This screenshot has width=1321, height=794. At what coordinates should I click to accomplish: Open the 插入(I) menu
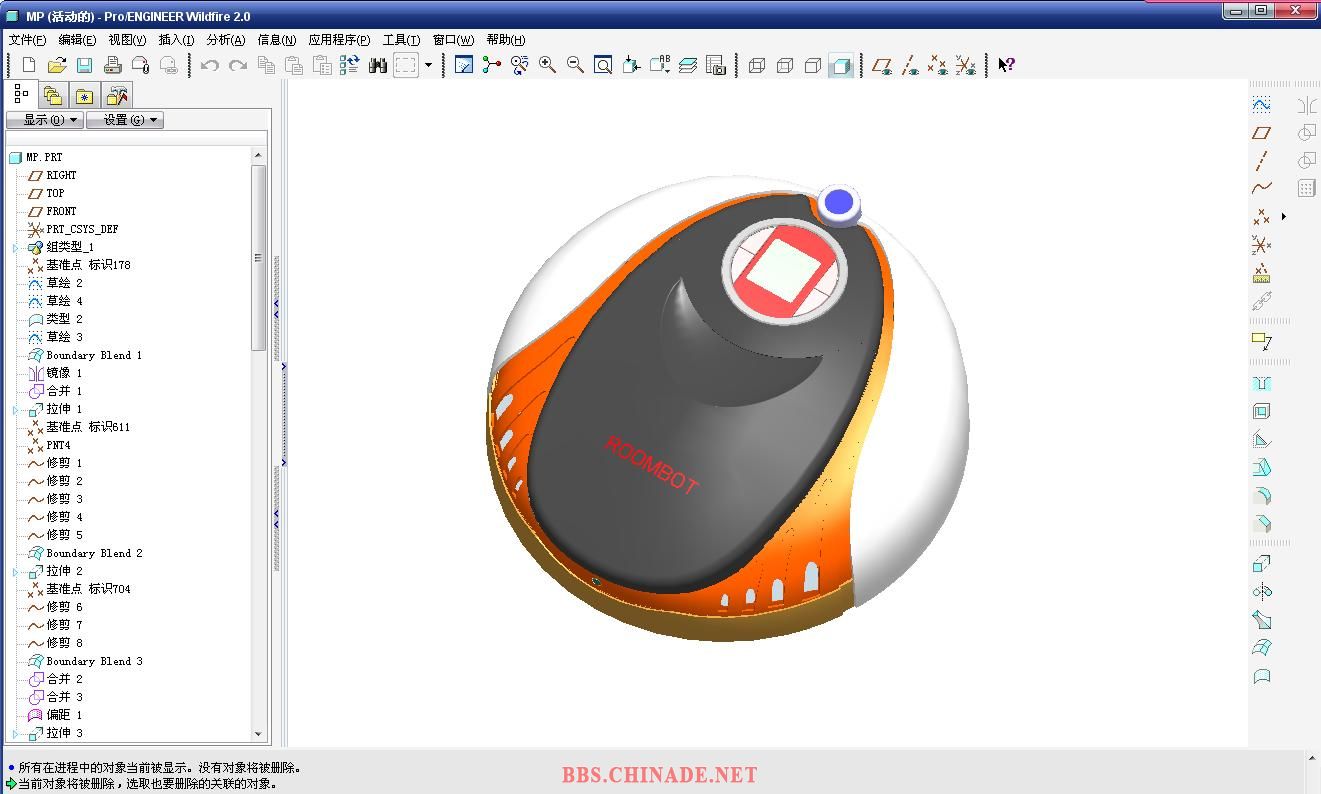point(176,40)
